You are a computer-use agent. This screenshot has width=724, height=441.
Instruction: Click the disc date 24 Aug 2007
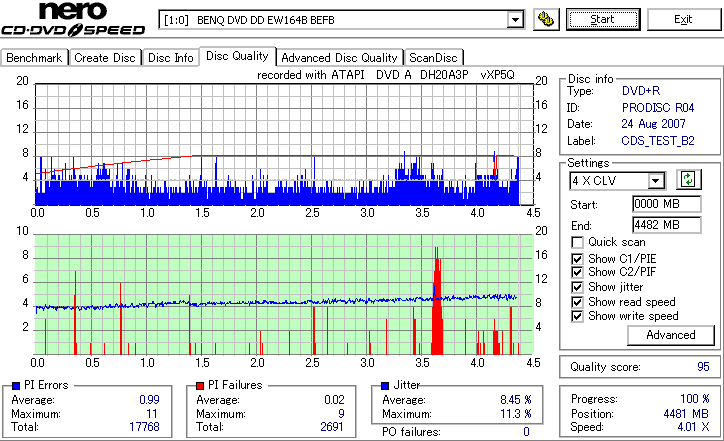tap(653, 124)
